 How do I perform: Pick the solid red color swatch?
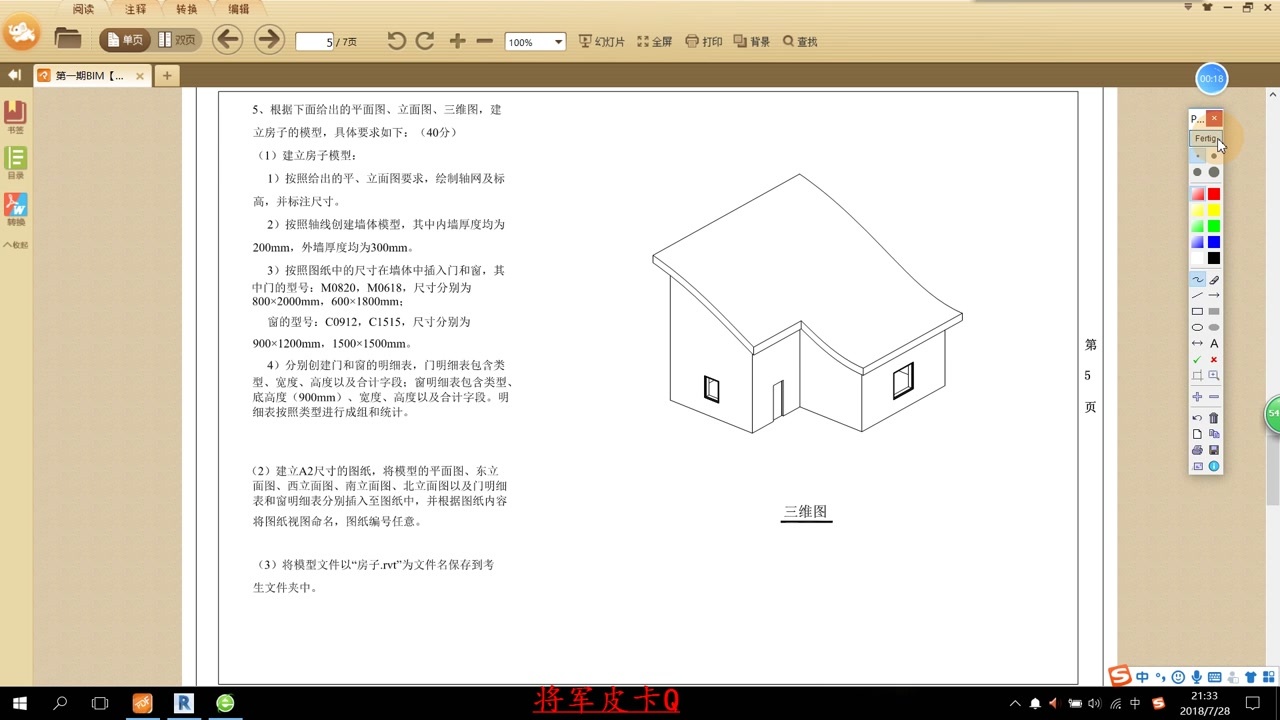(1214, 194)
